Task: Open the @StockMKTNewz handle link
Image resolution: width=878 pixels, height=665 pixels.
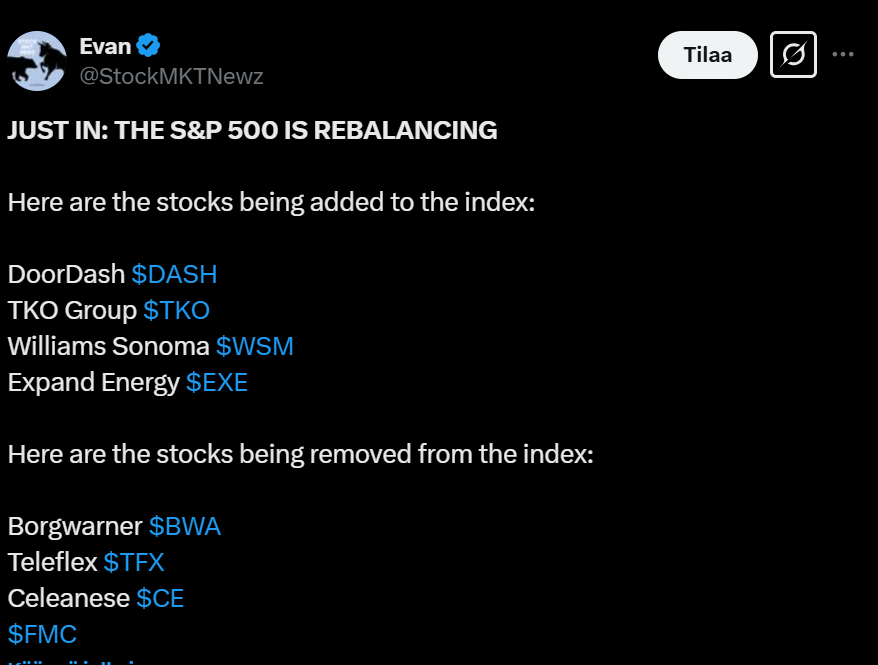Action: (x=171, y=76)
